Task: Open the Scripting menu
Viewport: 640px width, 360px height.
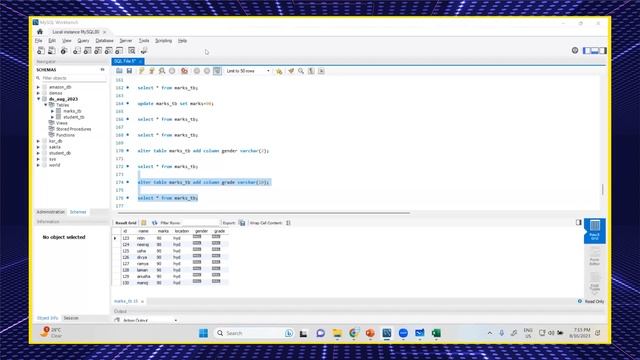Action: 163,41
